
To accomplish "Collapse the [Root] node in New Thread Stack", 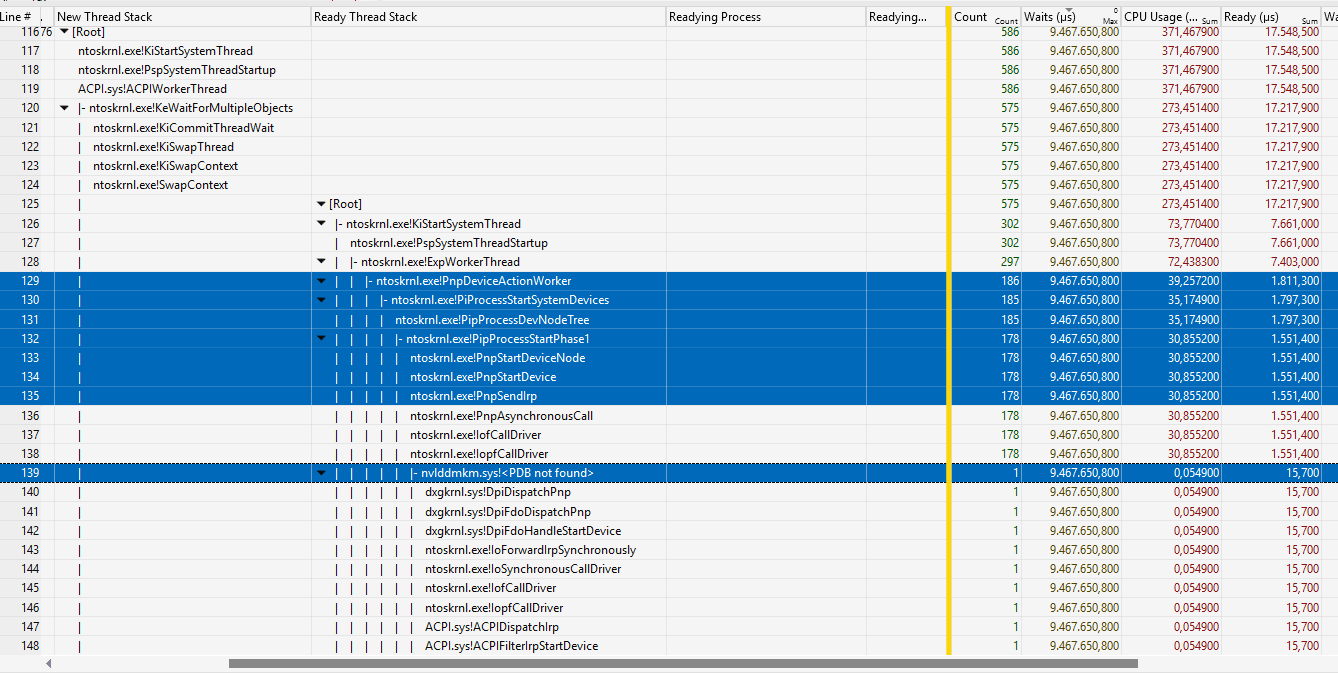I will 64,32.
